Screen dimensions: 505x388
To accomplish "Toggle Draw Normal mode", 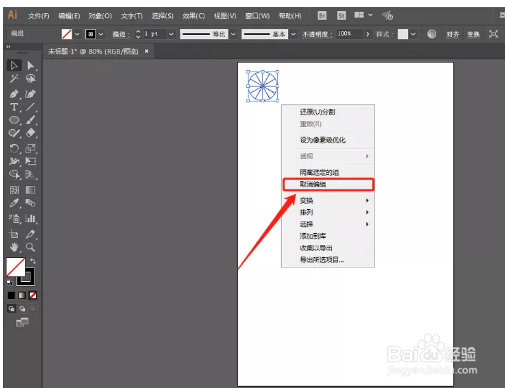I will pos(11,308).
